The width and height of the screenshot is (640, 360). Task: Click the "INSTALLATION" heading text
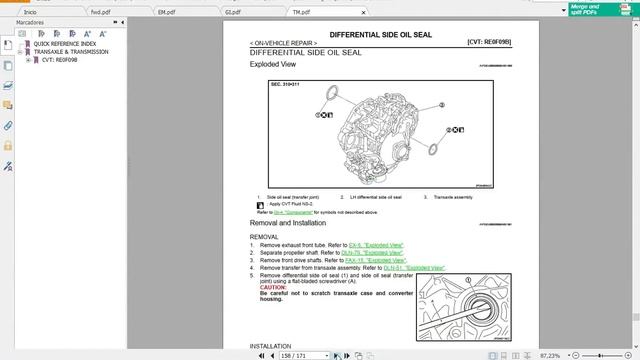click(270, 346)
